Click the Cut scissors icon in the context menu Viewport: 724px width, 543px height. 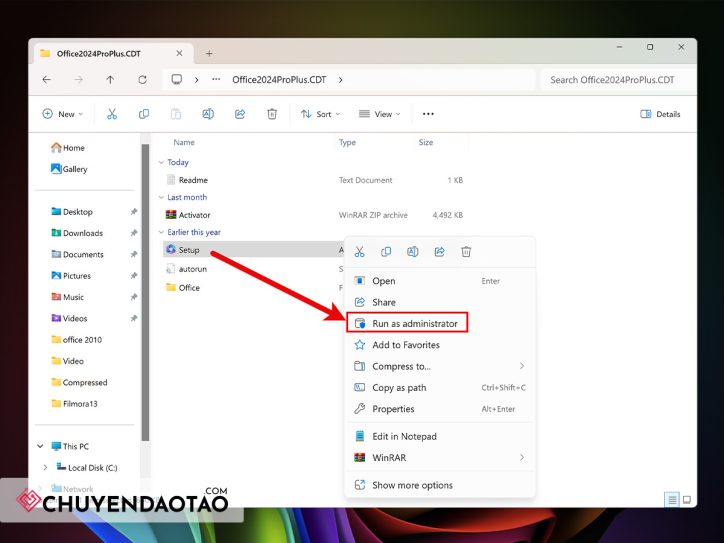359,252
